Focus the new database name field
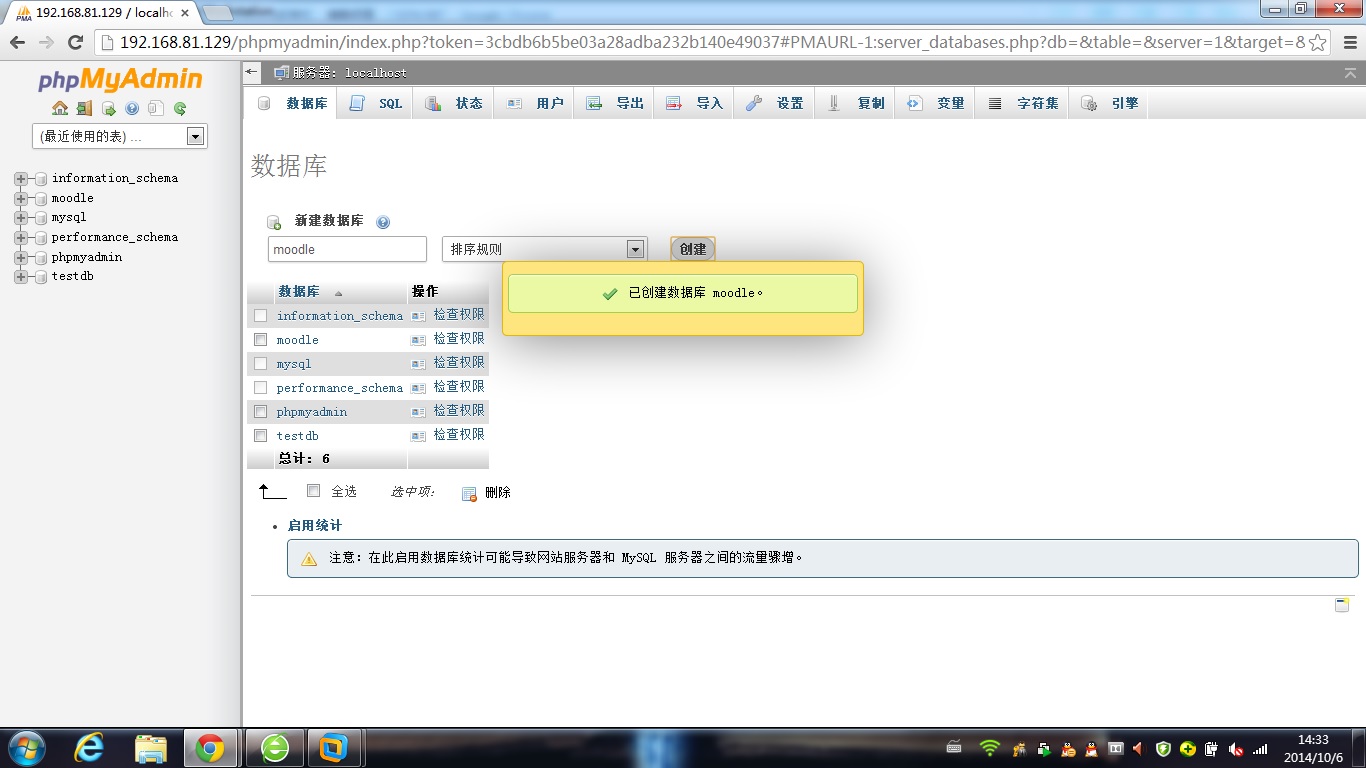Viewport: 1366px width, 768px height. pyautogui.click(x=347, y=249)
